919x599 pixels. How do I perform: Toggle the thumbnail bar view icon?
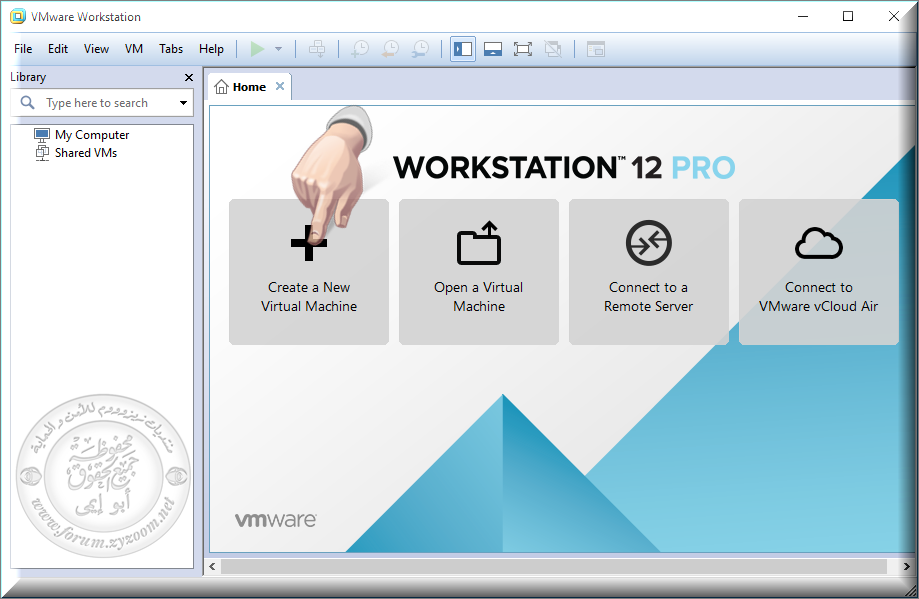pyautogui.click(x=493, y=49)
